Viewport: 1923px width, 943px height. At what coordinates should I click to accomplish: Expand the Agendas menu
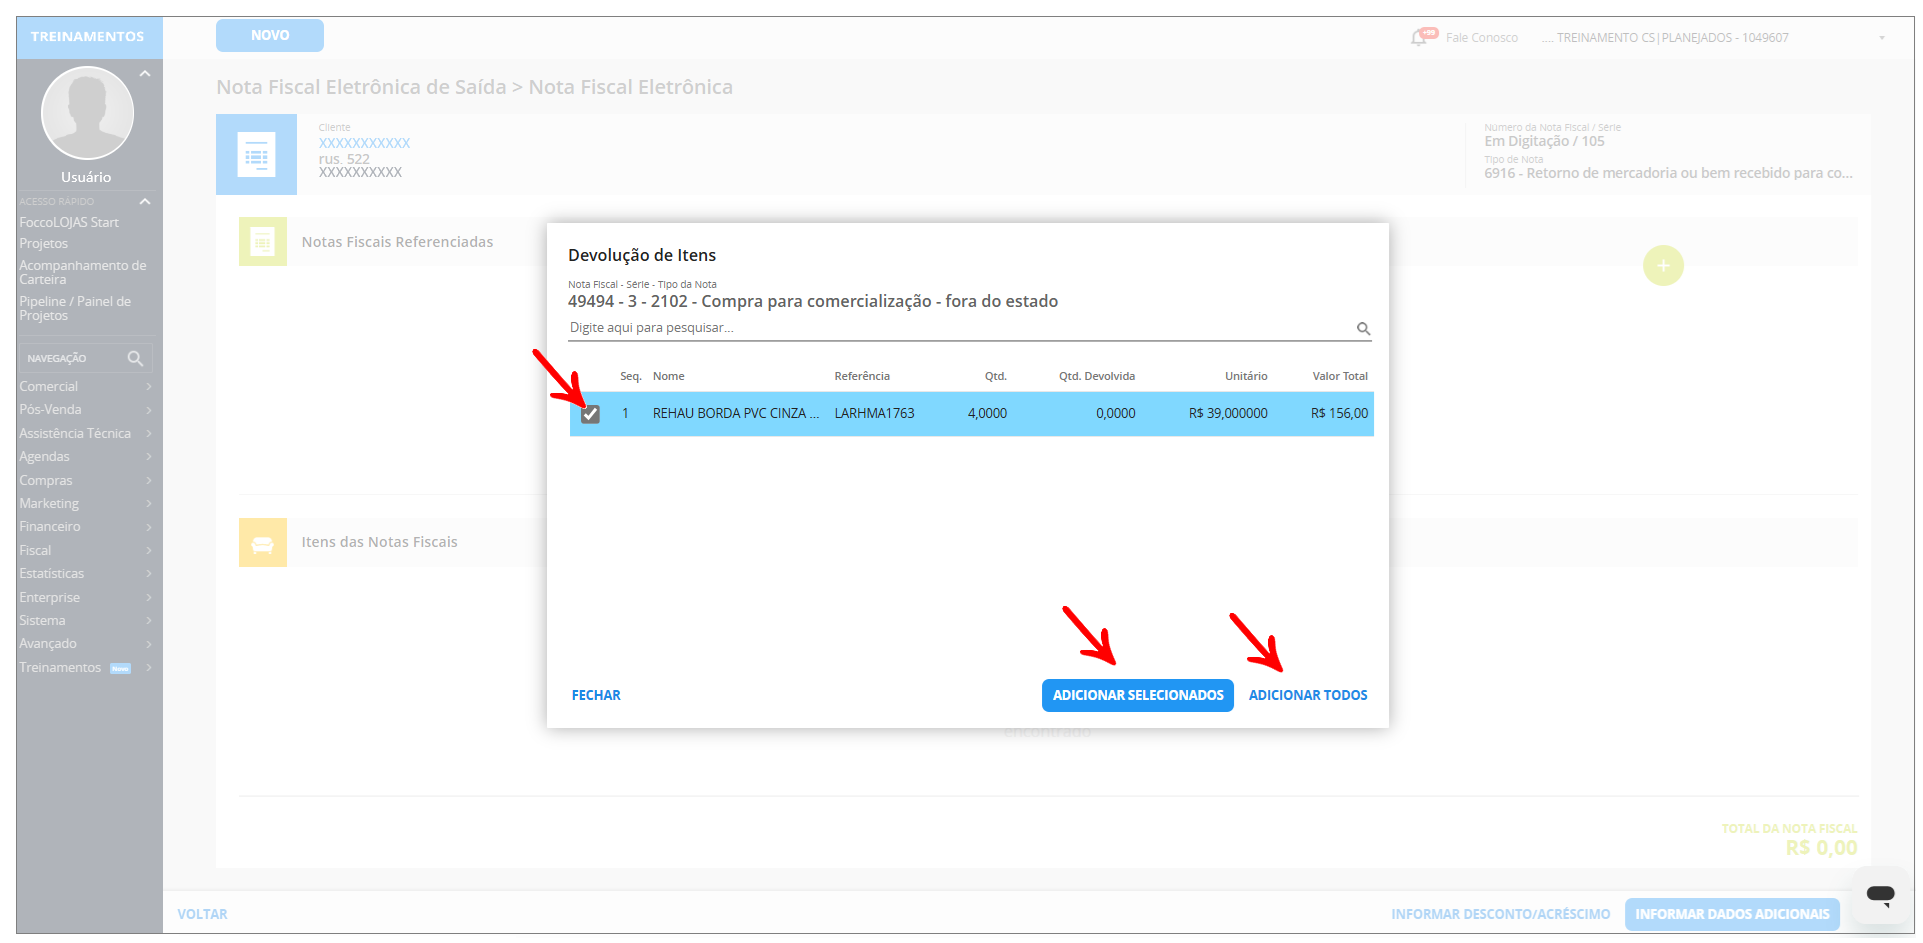86,457
